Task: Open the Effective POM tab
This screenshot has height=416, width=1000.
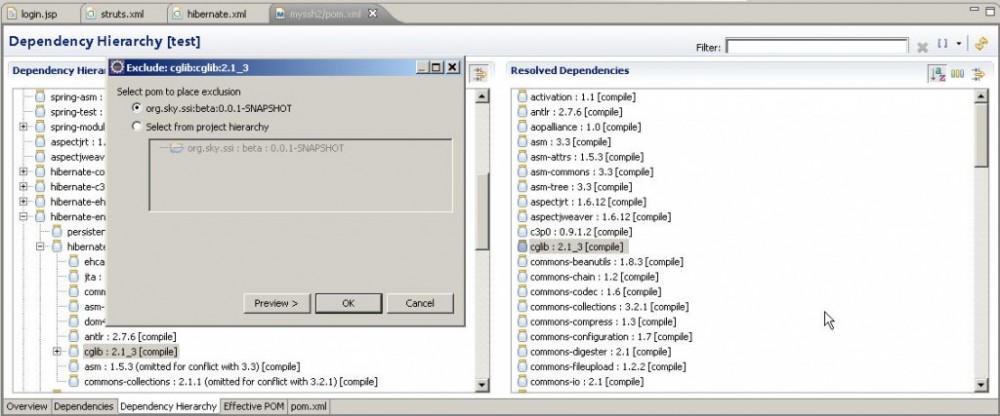Action: tap(254, 406)
